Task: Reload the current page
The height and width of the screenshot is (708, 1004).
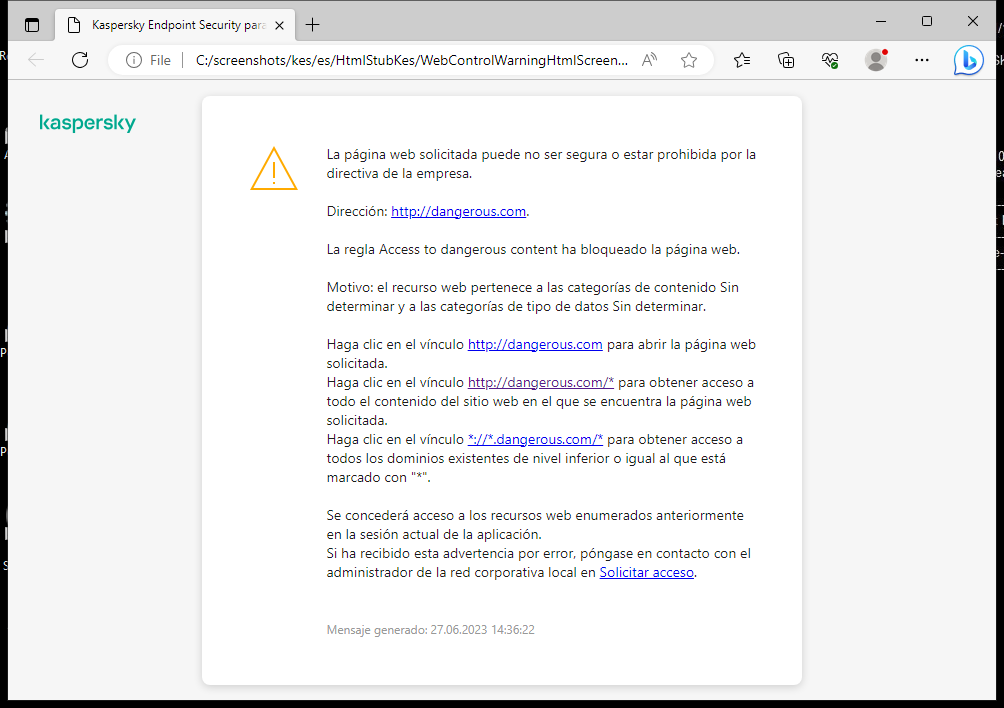Action: point(80,60)
